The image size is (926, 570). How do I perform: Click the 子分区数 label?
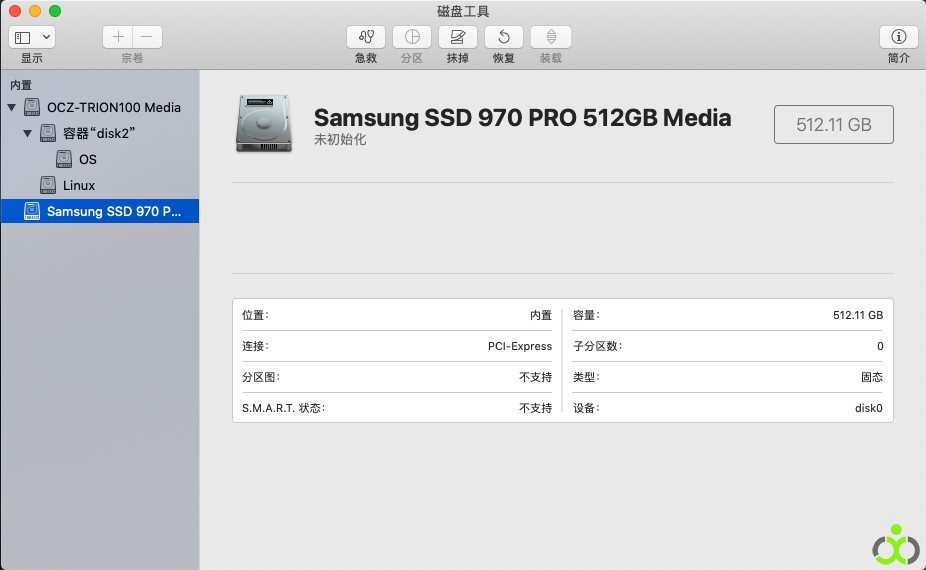(597, 346)
